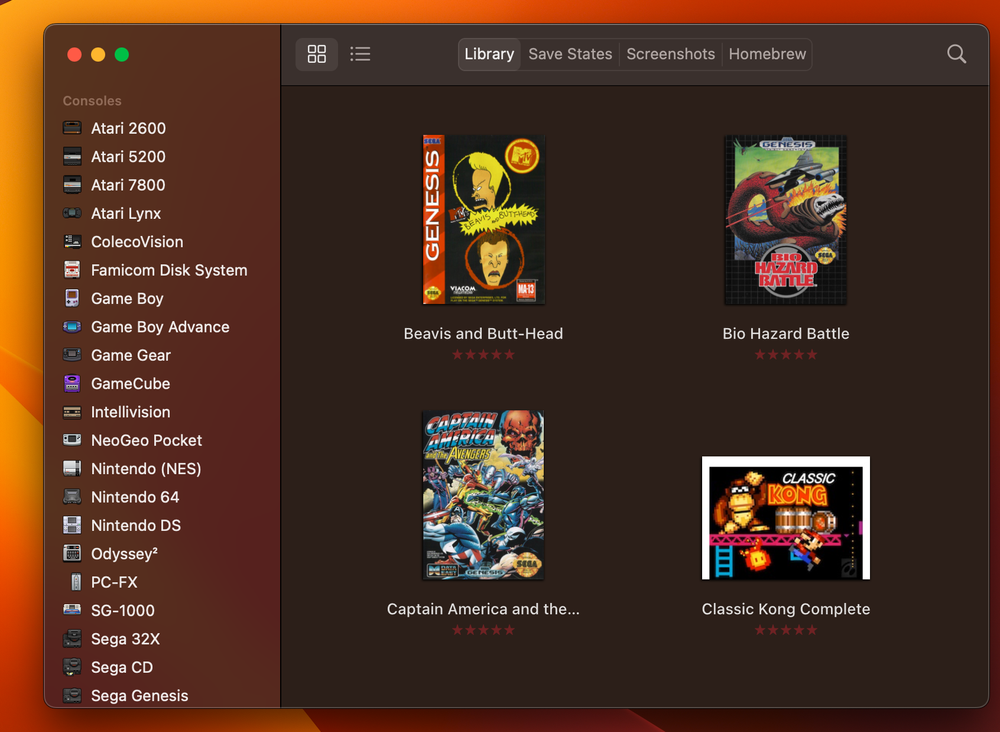Select Game Boy Advance label
Image resolution: width=1000 pixels, height=732 pixels.
coord(160,326)
